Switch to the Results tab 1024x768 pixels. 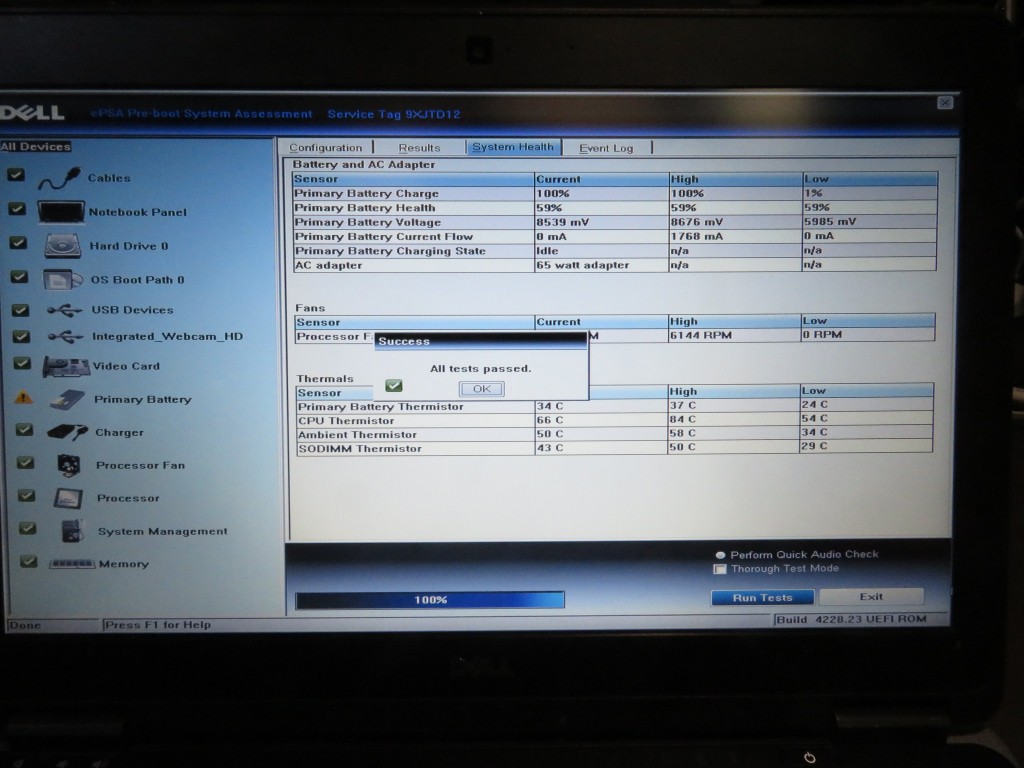(x=419, y=148)
